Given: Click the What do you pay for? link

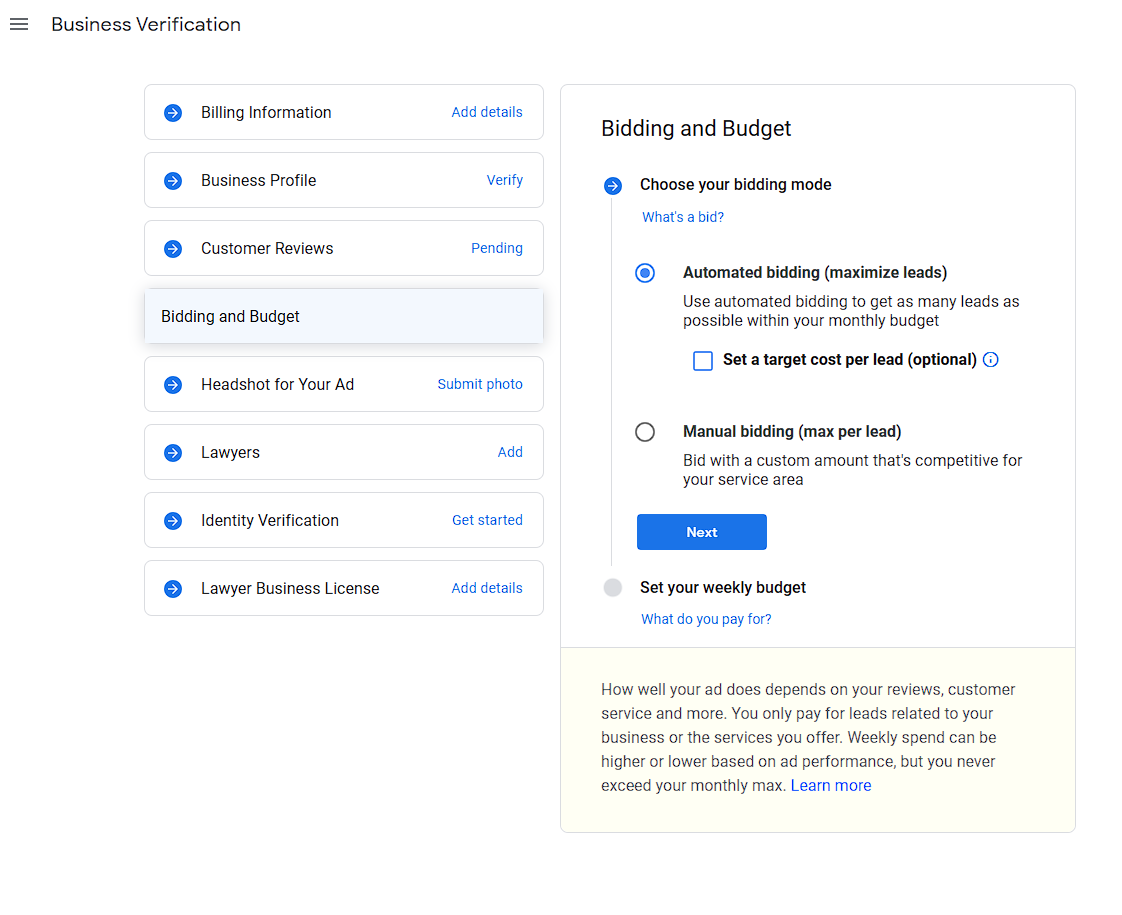Looking at the screenshot, I should (706, 619).
